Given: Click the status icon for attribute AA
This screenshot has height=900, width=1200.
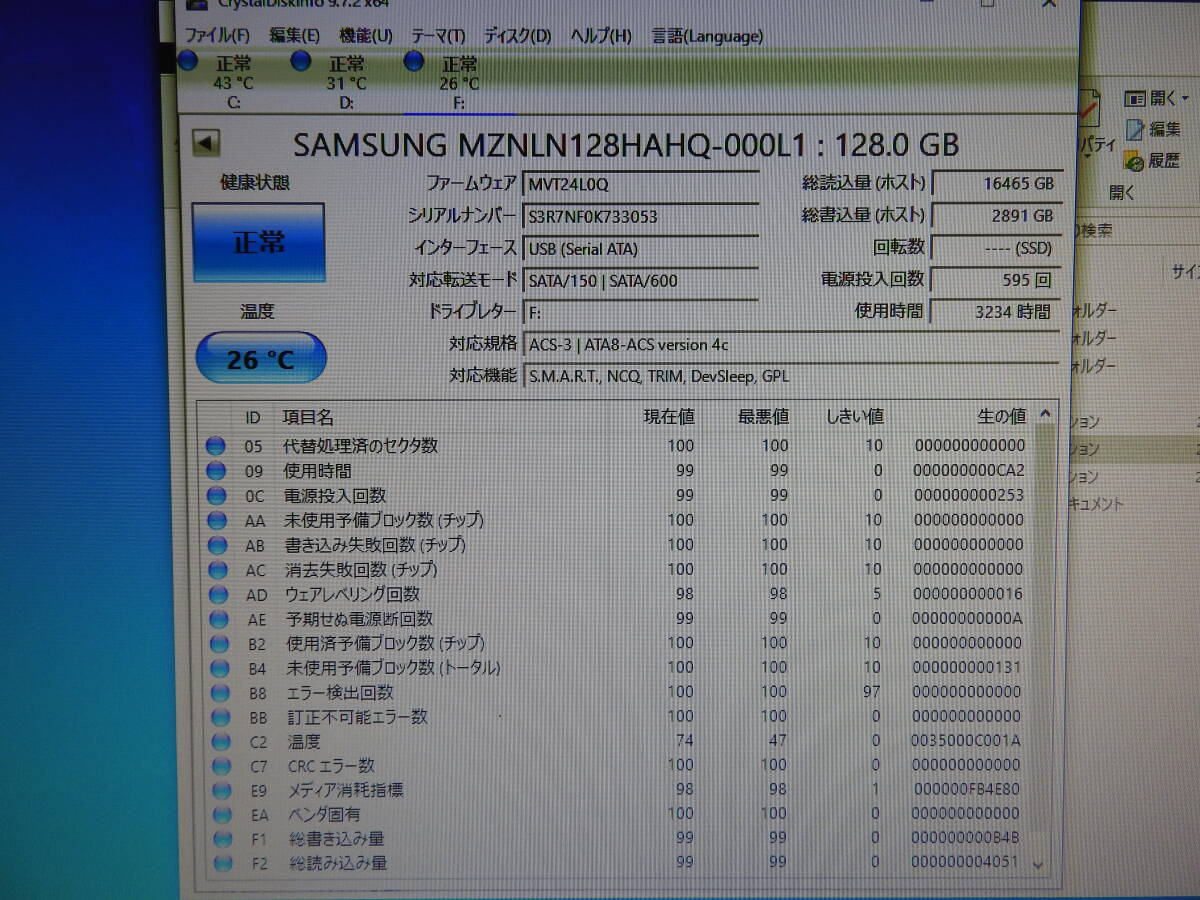Looking at the screenshot, I should pos(215,520).
